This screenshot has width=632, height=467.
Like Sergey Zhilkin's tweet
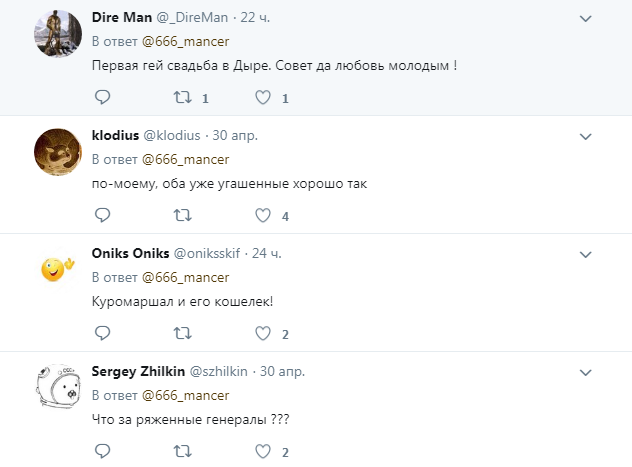(x=264, y=450)
